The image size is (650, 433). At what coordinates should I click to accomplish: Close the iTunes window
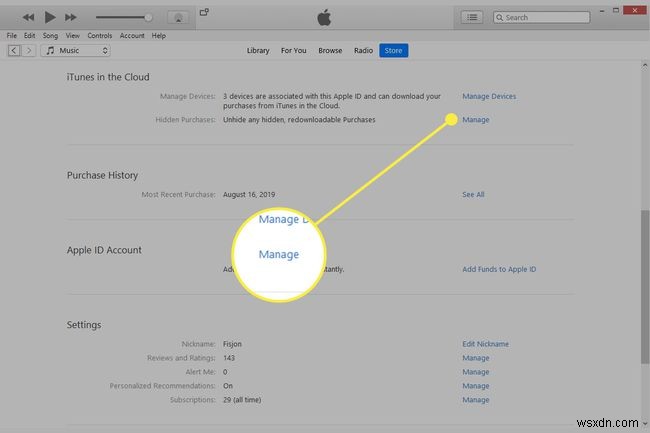(x=635, y=10)
